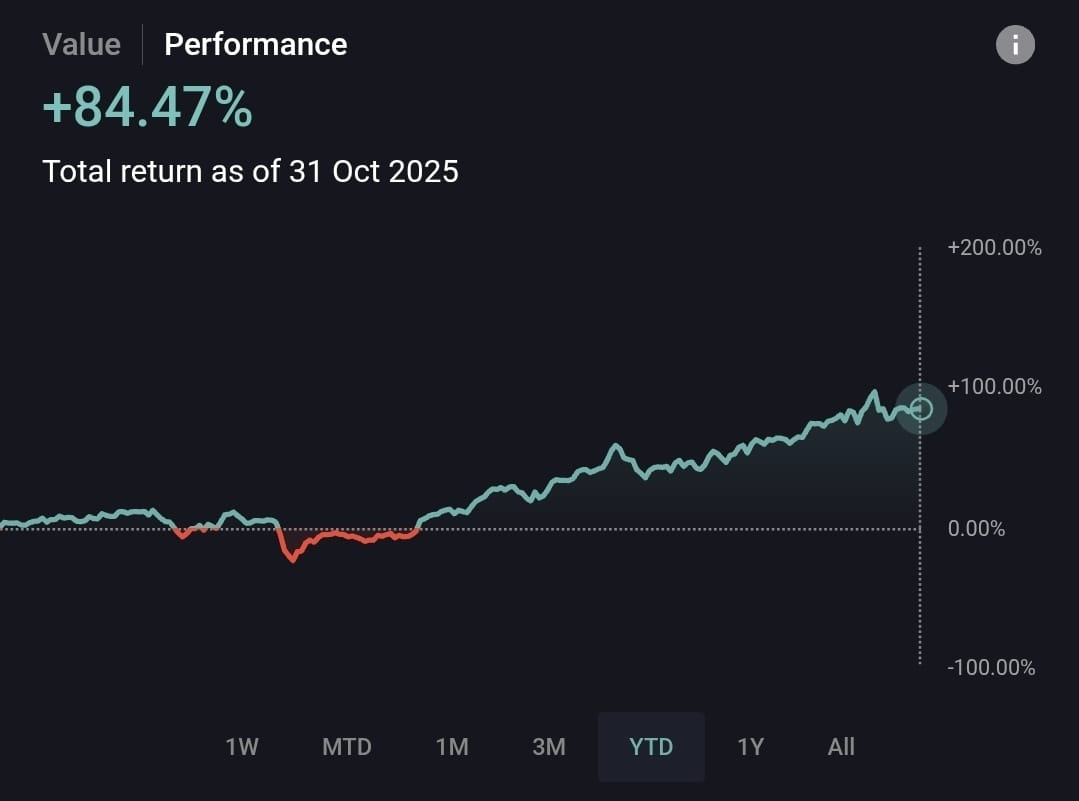
Task: Select the Performance tab
Action: [255, 44]
